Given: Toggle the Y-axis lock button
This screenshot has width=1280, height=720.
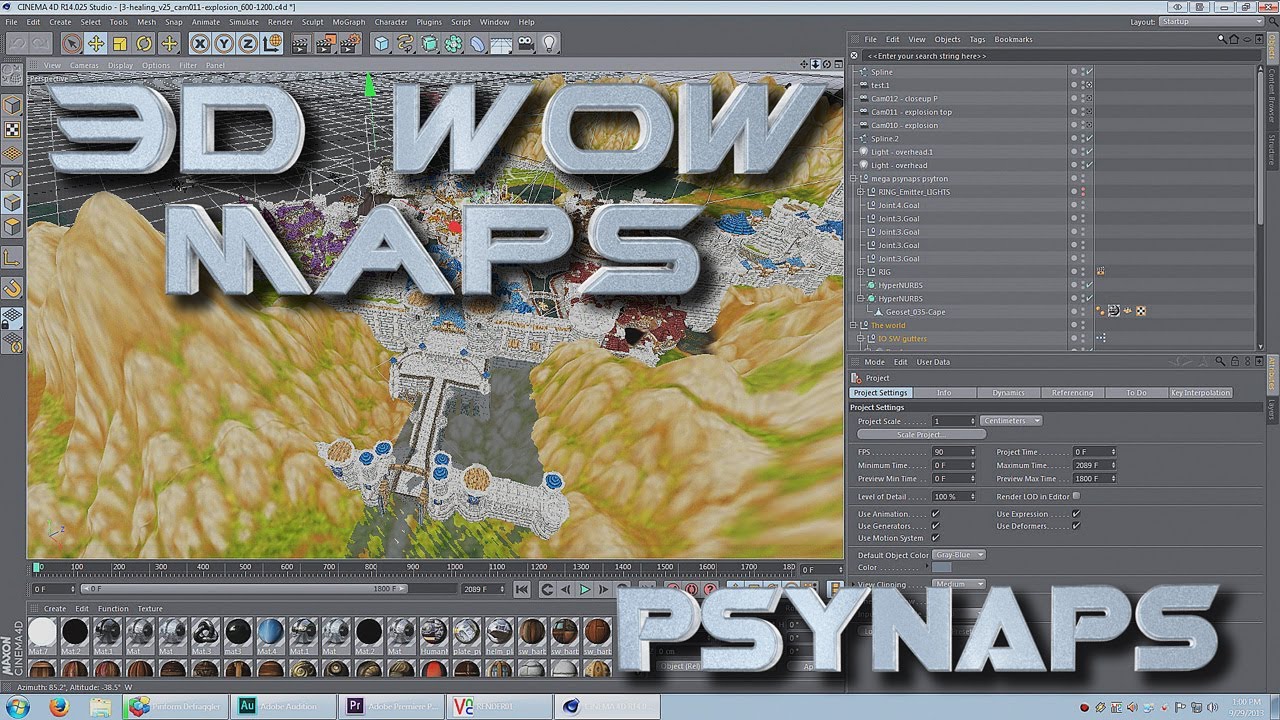Looking at the screenshot, I should [224, 43].
